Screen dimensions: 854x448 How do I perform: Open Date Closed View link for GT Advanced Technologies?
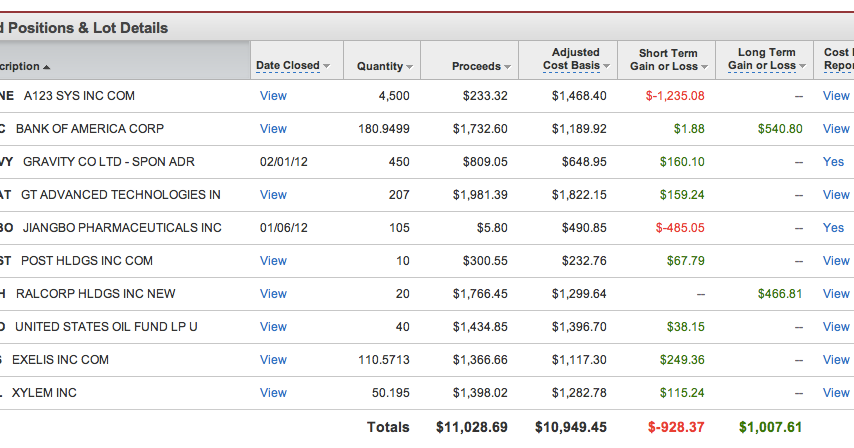pyautogui.click(x=273, y=195)
